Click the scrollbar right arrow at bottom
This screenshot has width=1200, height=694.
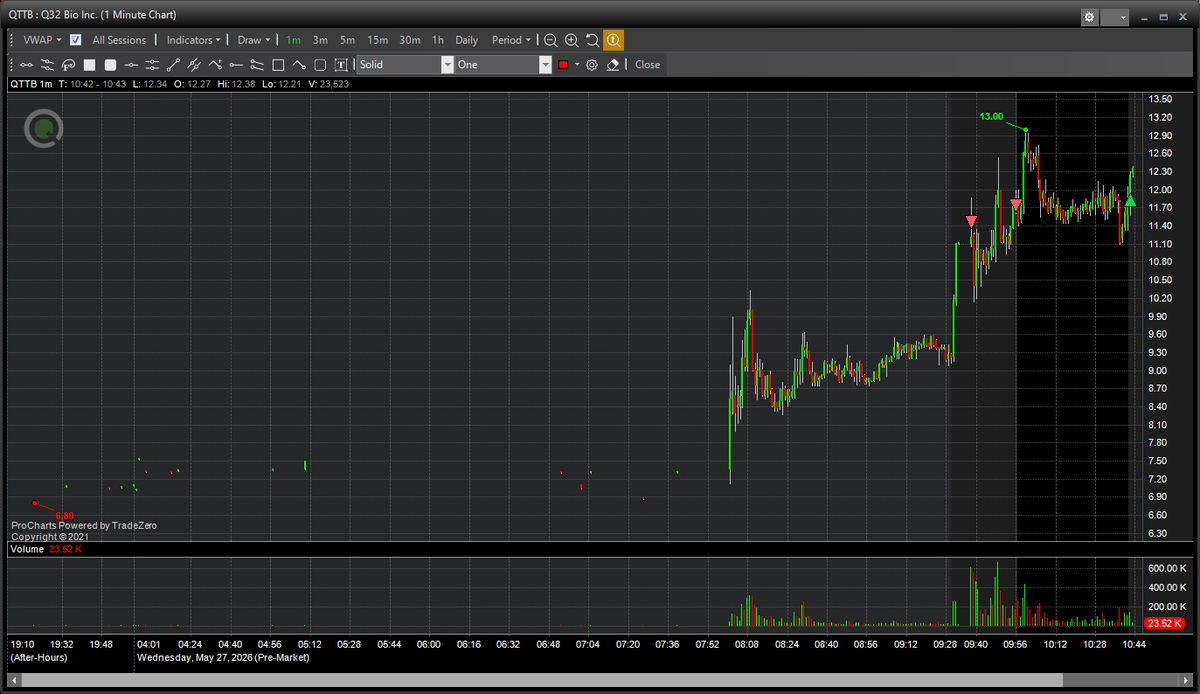[1186, 680]
